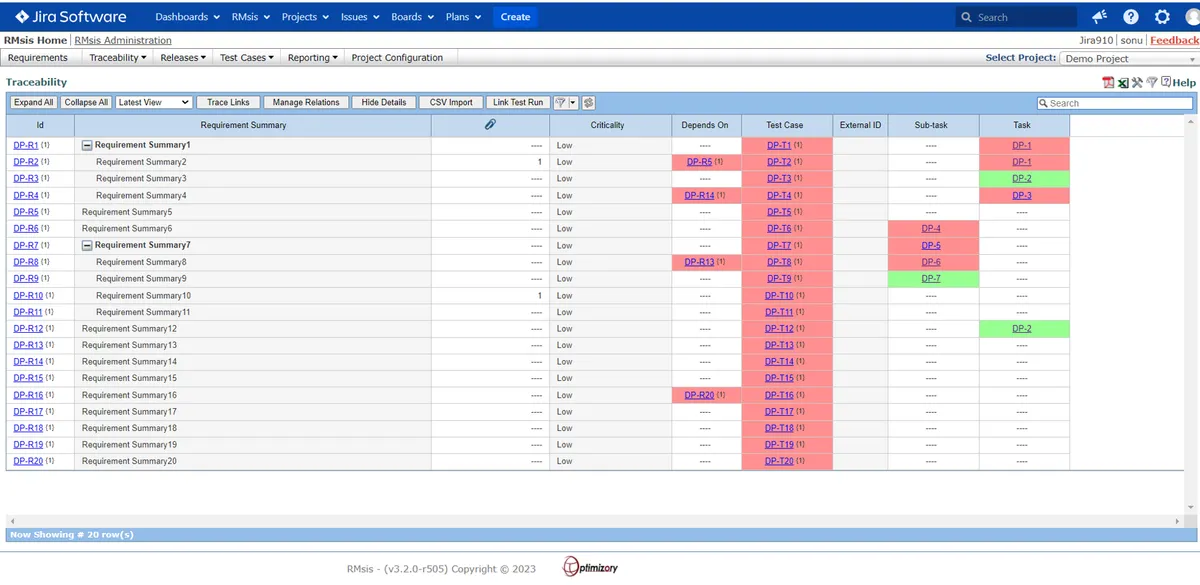Viewport: 1200px width, 585px height.
Task: Open sub-task DP-7 link
Action: (931, 278)
